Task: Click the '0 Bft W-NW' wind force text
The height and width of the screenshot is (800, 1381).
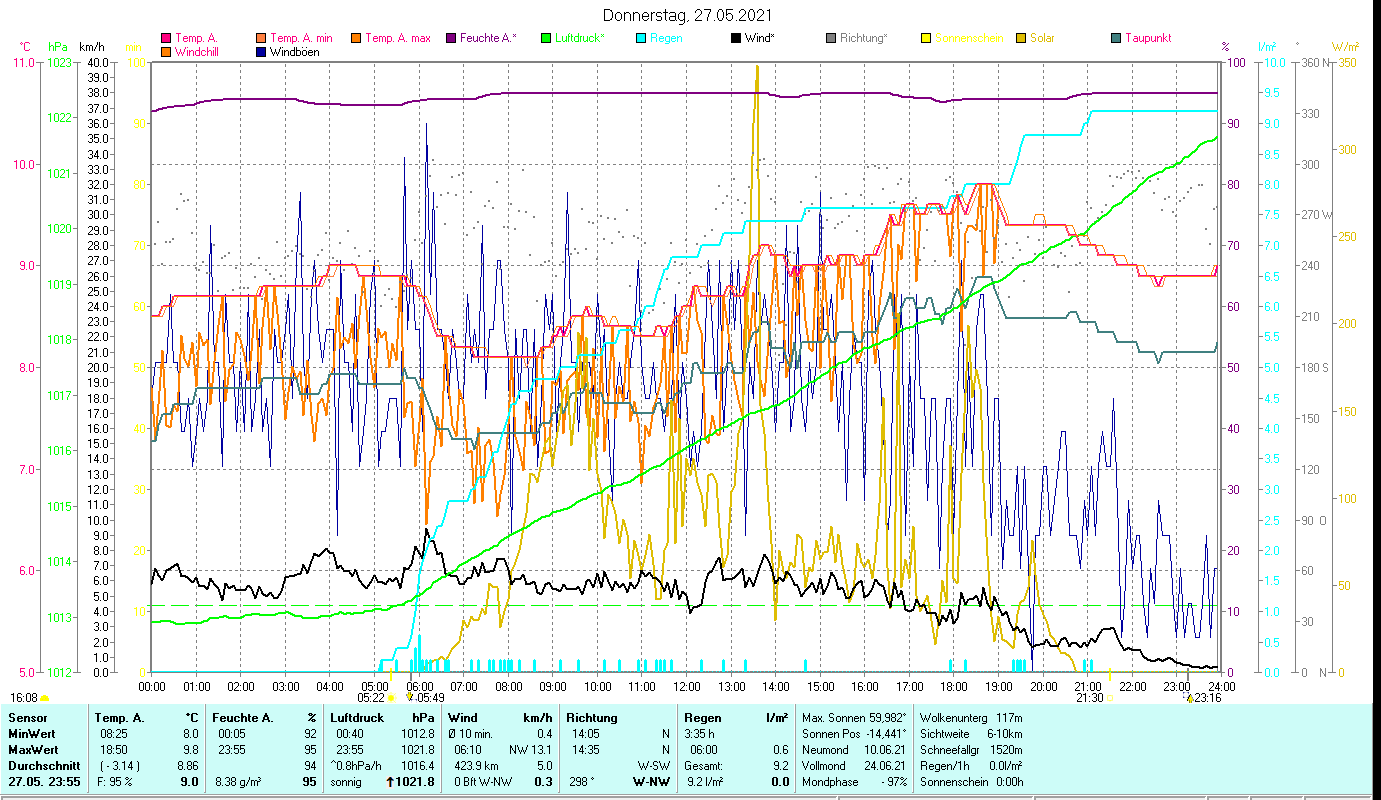Action: [483, 782]
